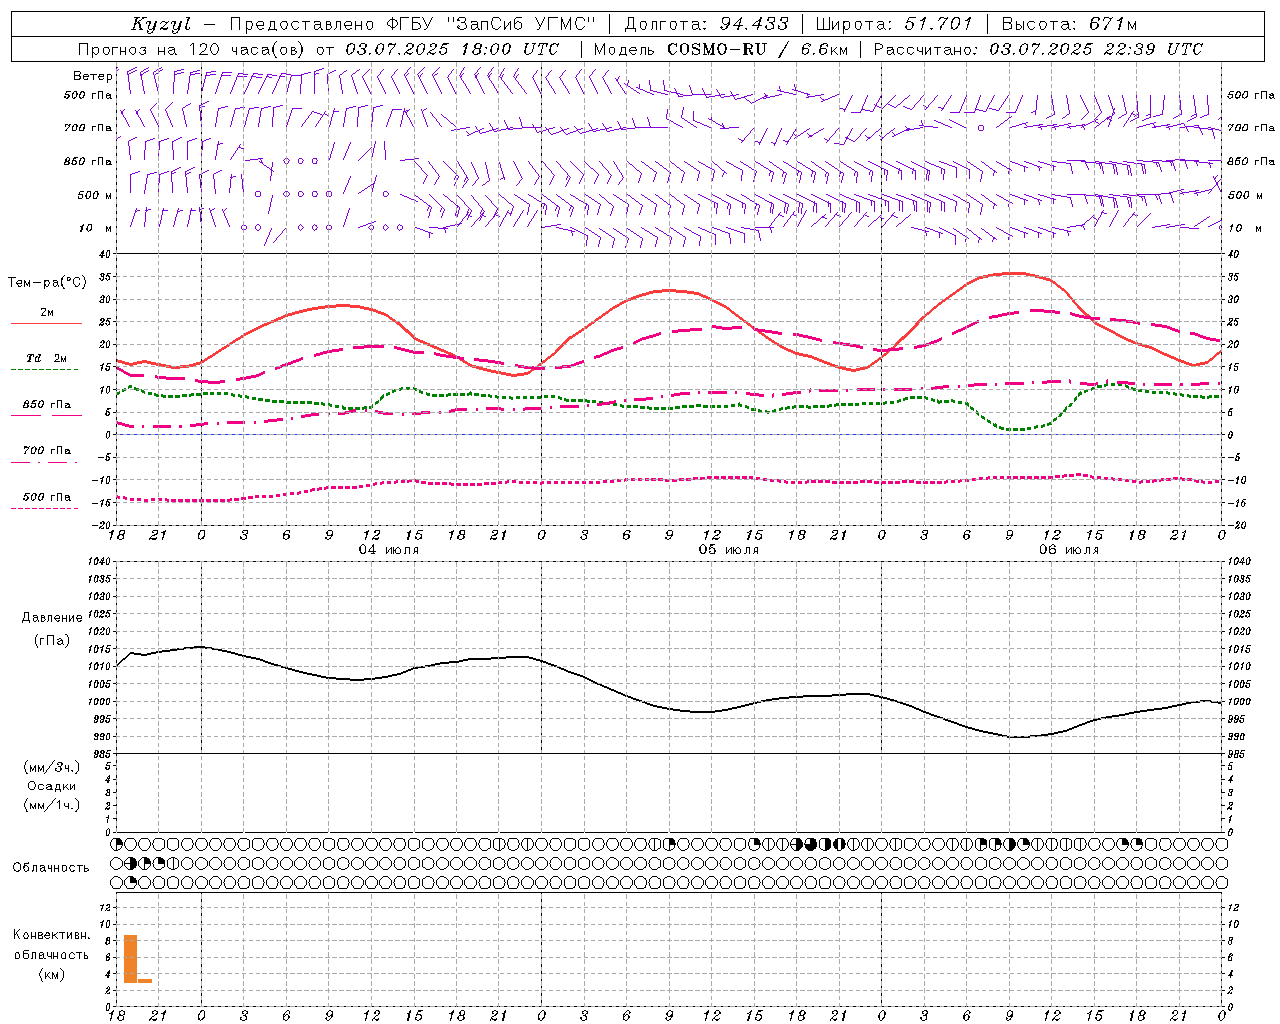The image size is (1280, 1024).
Task: Click the '(мм/3ч.)' precipitation unit label
Action: pos(52,767)
